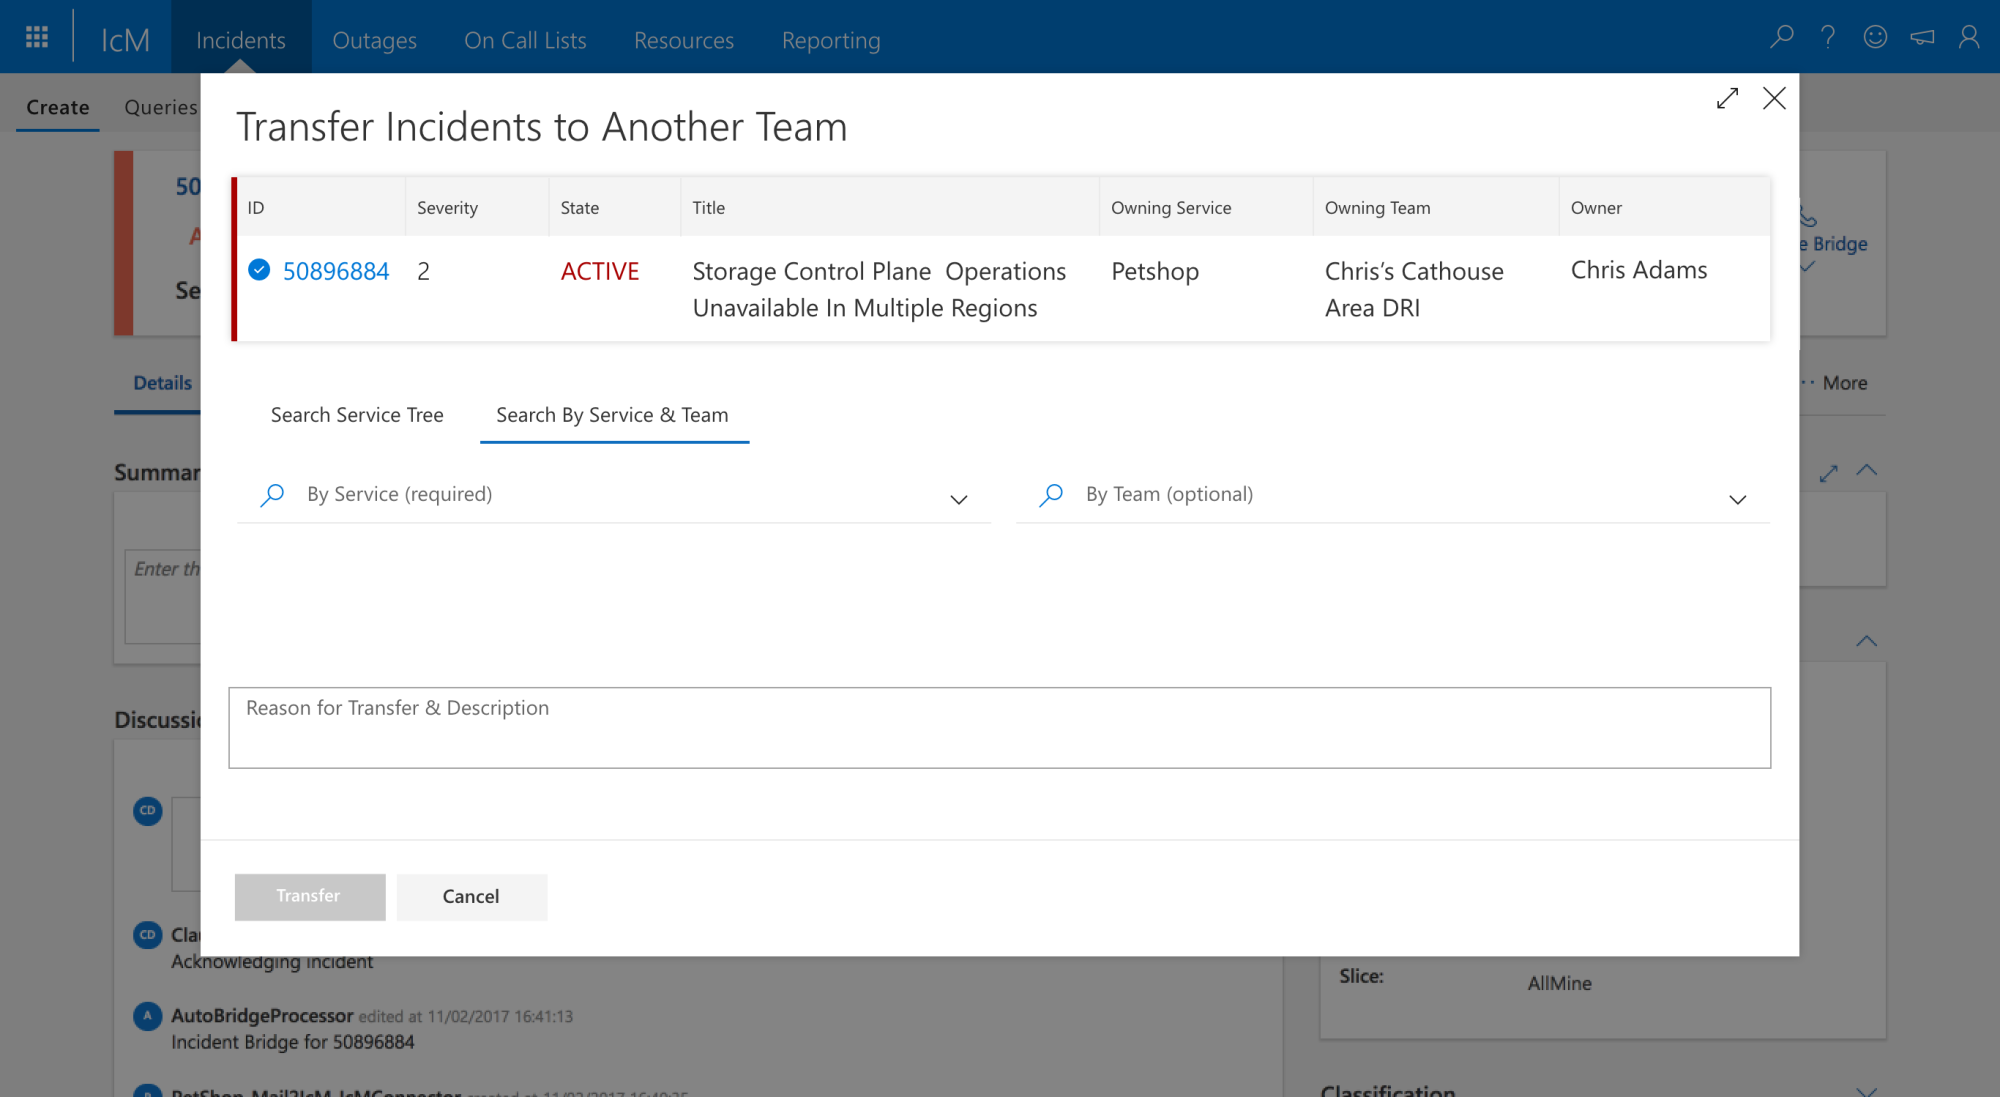Collapse the Classification section chevron
Image resolution: width=2000 pixels, height=1097 pixels.
(x=1866, y=1090)
